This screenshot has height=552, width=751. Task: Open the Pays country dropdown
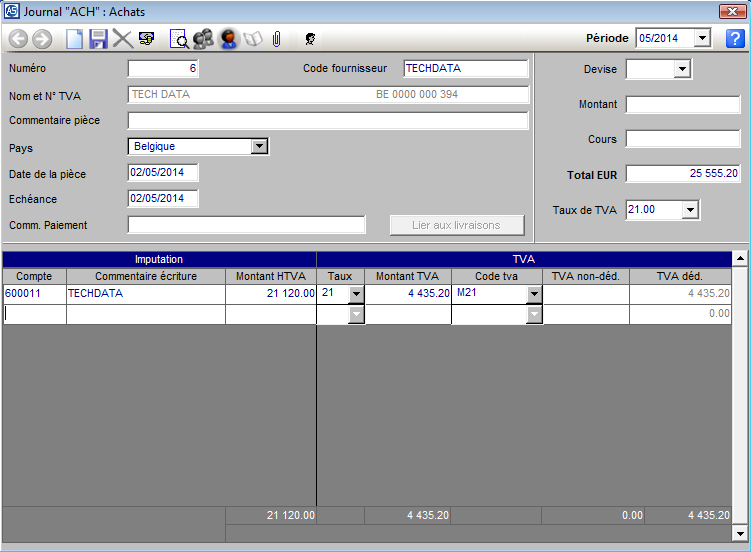click(259, 146)
